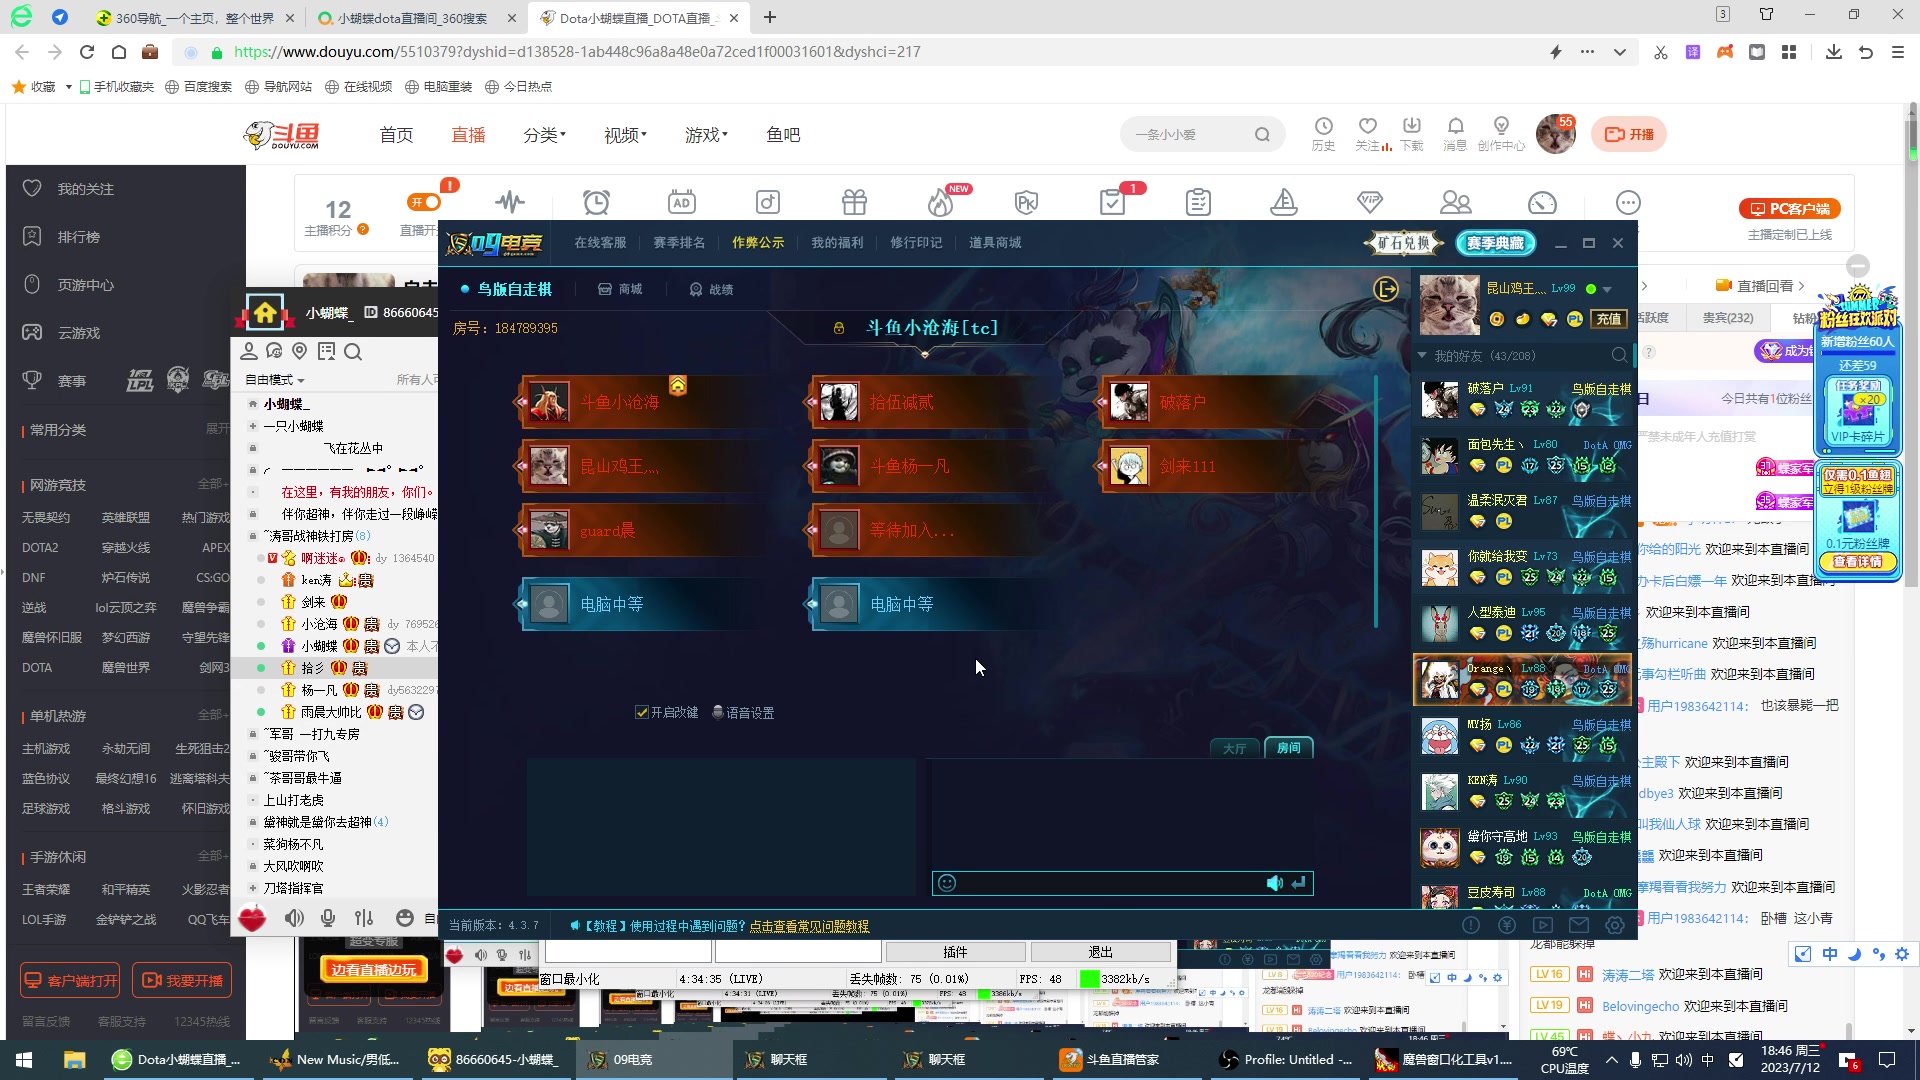Expand the 一只小蝴蝶 channel node

(253, 426)
